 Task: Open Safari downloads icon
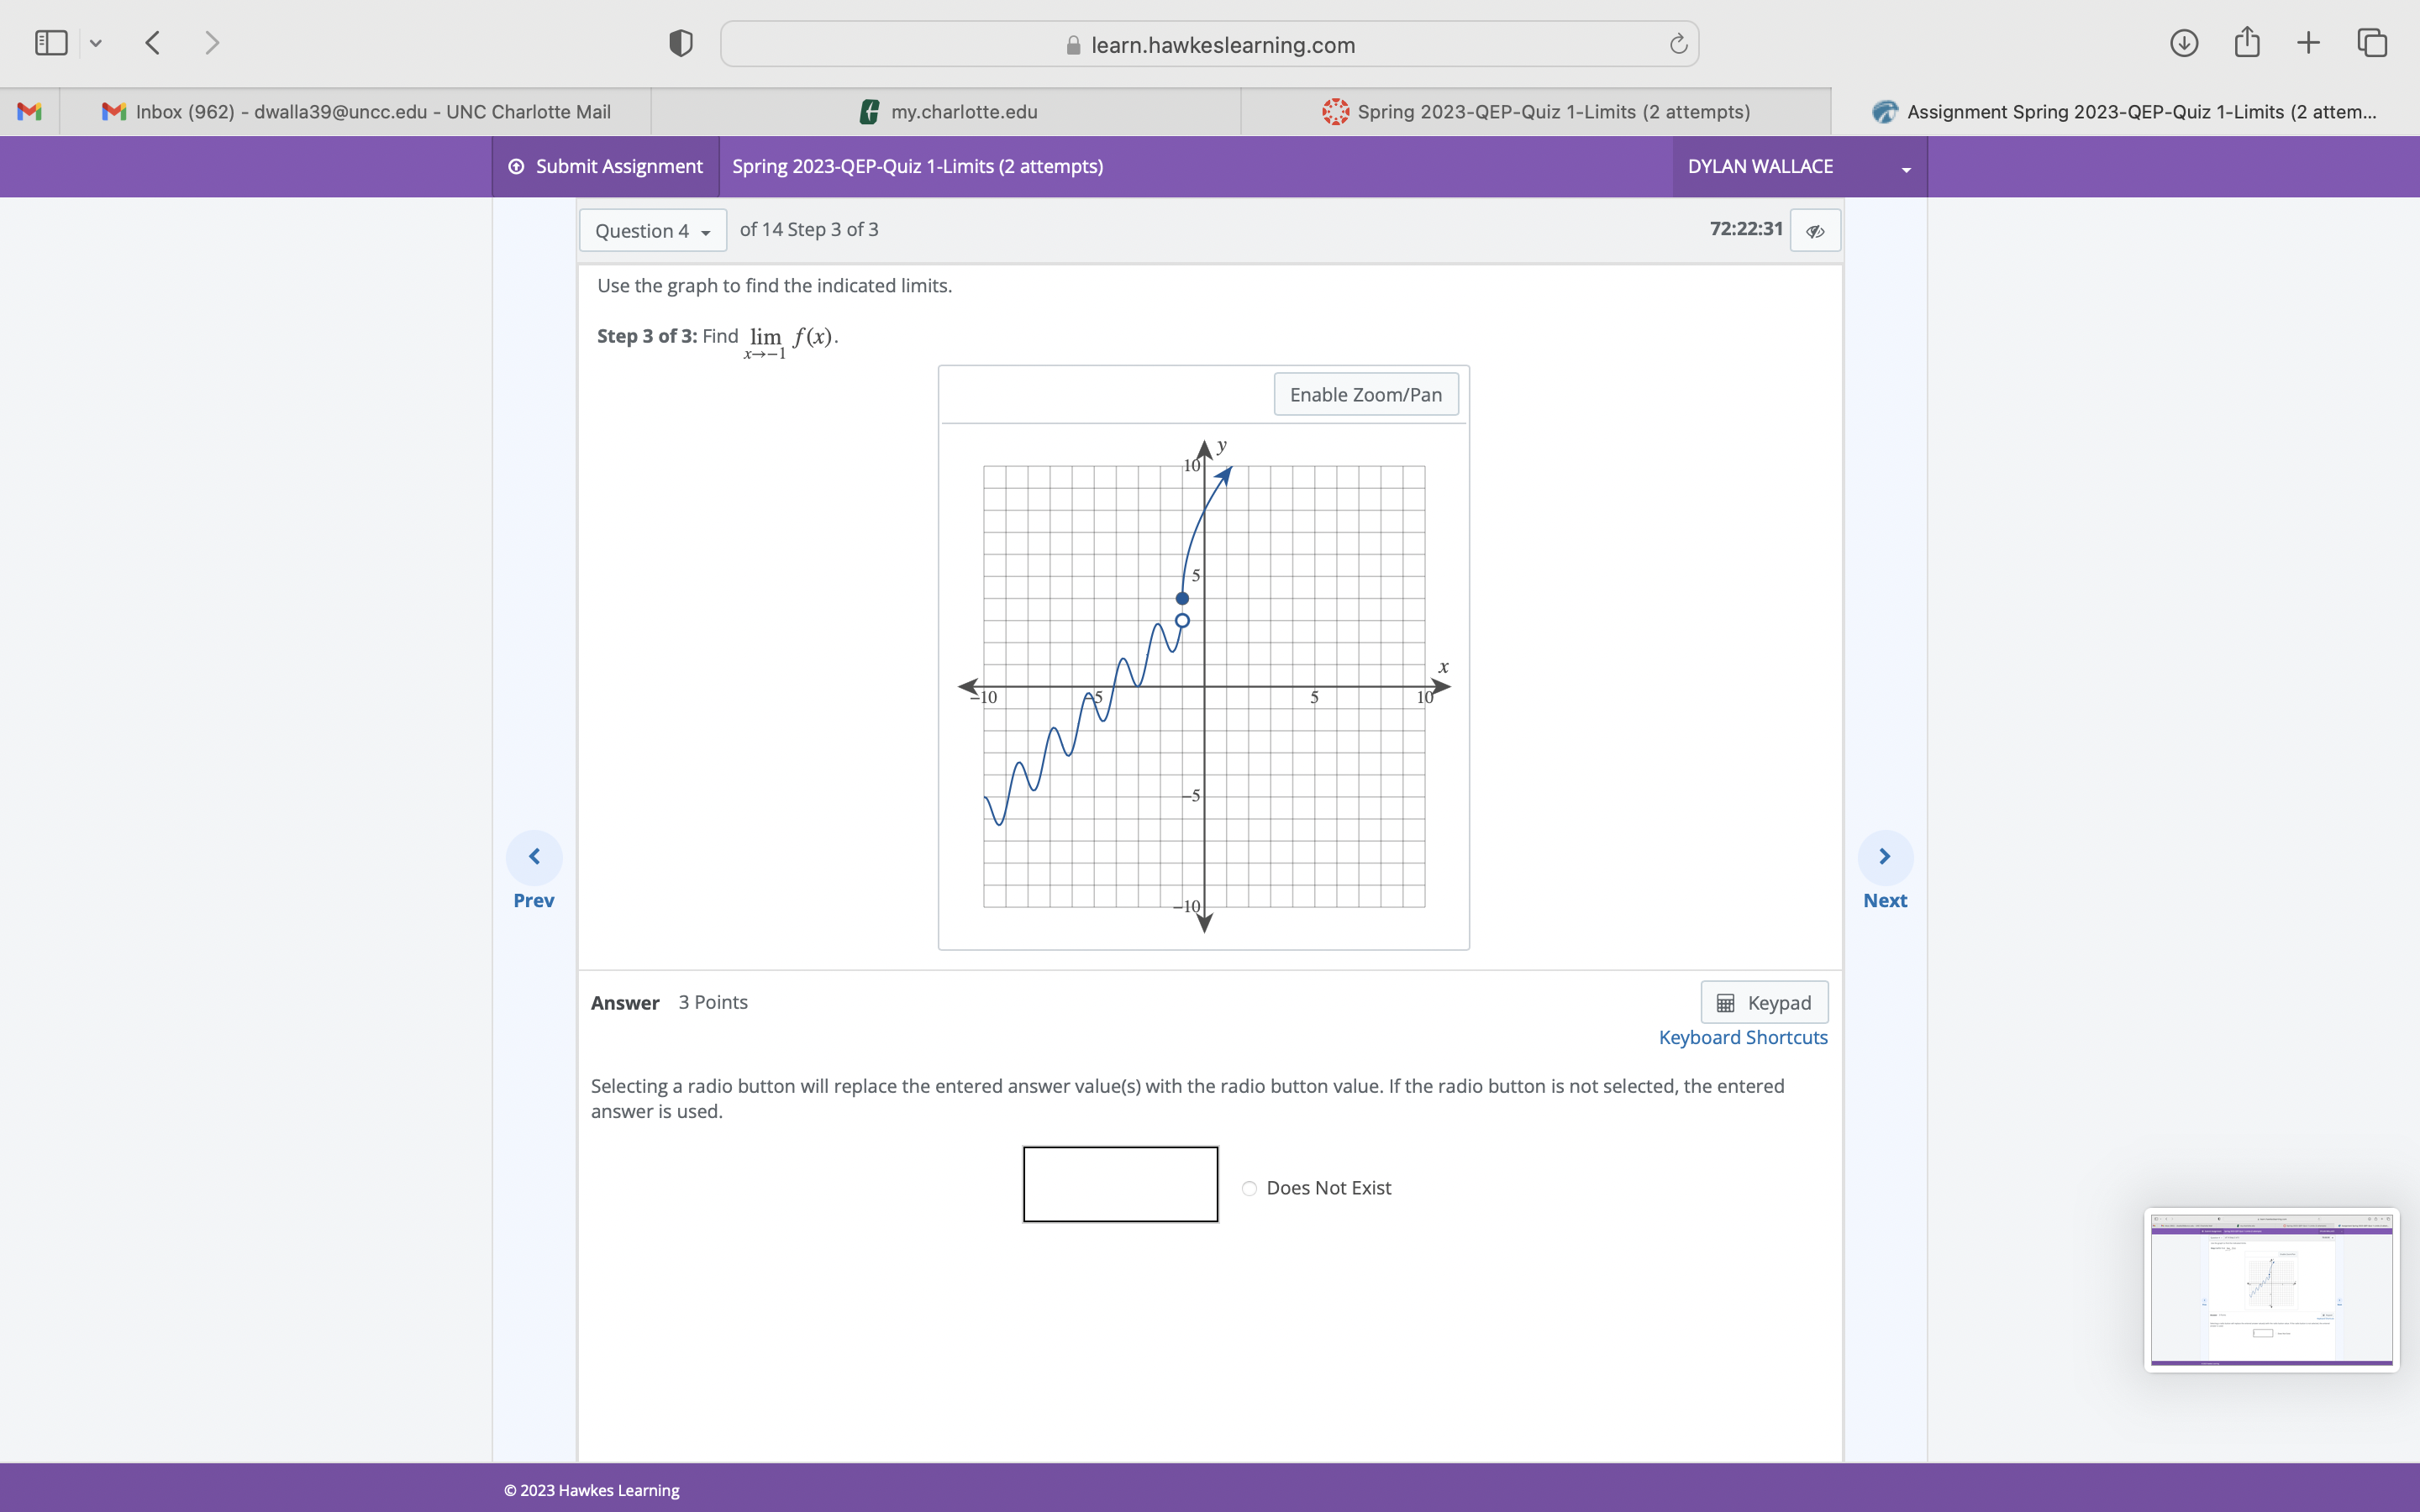click(2184, 43)
